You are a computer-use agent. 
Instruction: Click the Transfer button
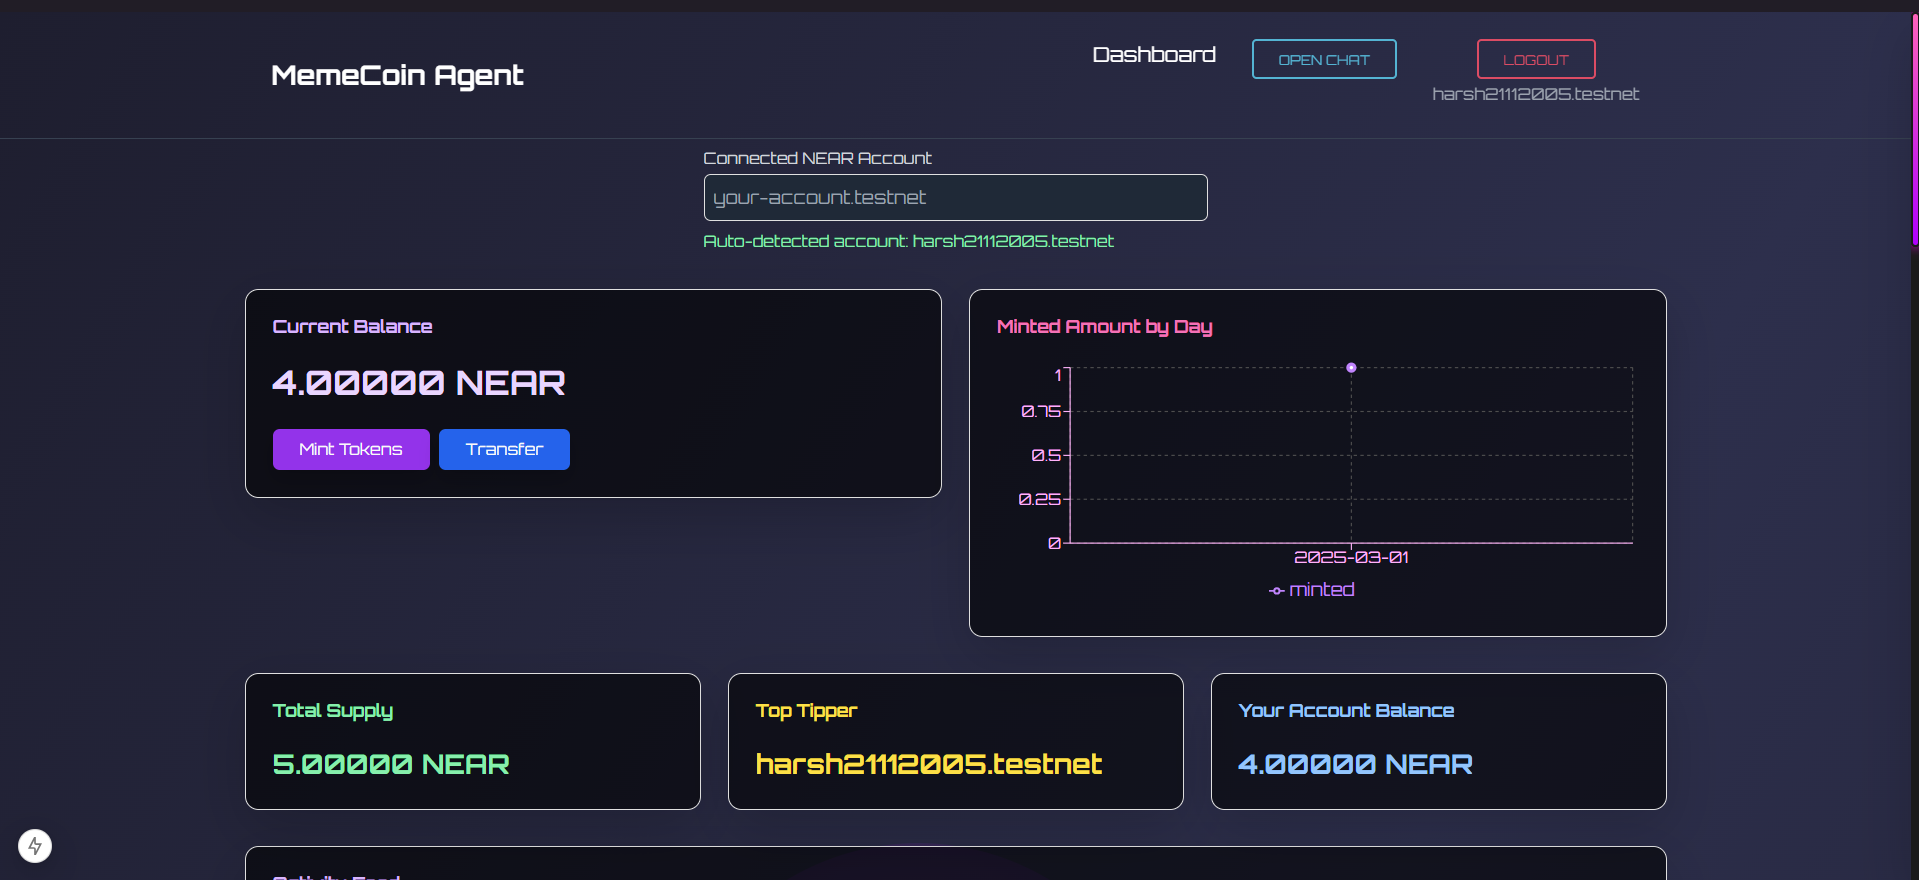click(x=504, y=449)
